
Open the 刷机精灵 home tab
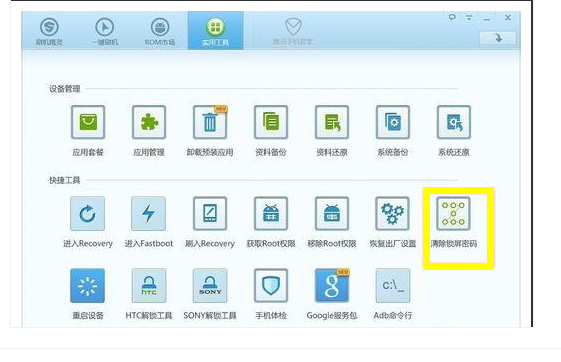(49, 31)
